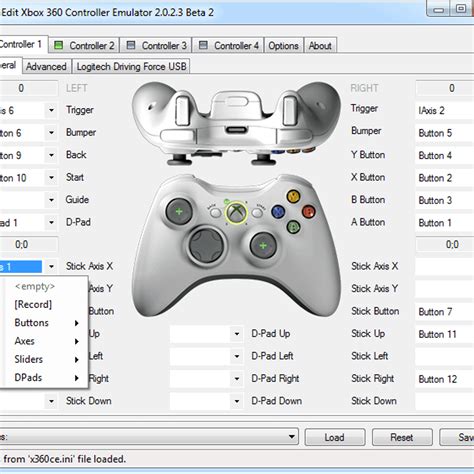Click the right thumbstick on controller image

click(x=263, y=246)
